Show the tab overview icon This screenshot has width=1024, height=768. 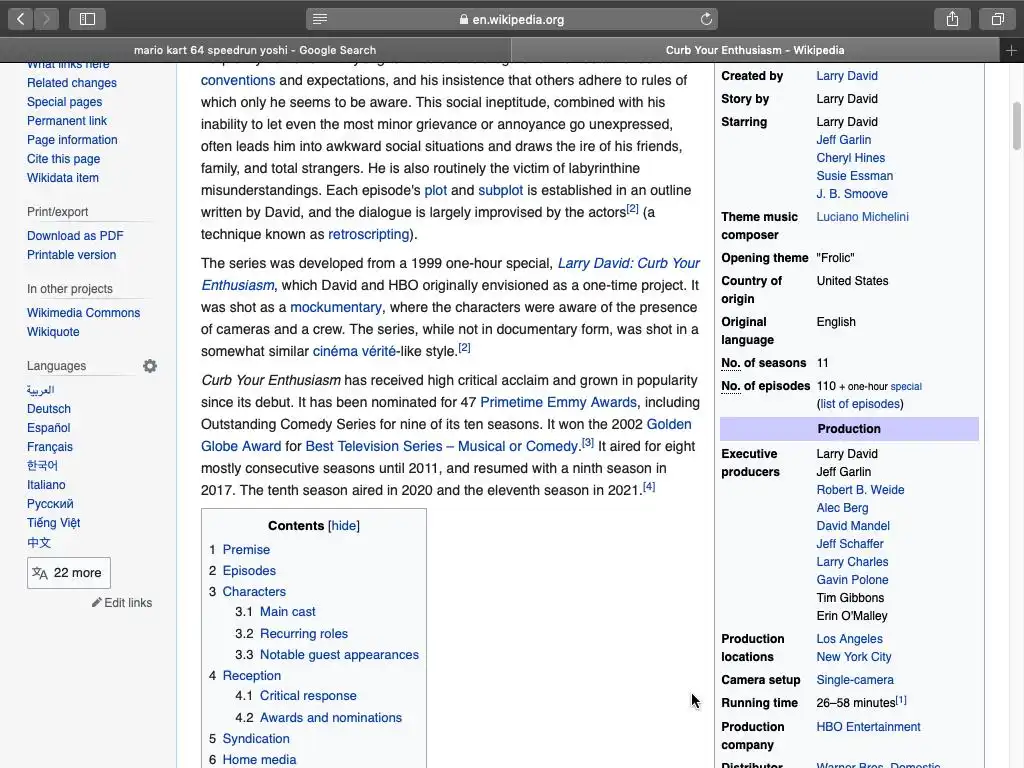click(997, 19)
